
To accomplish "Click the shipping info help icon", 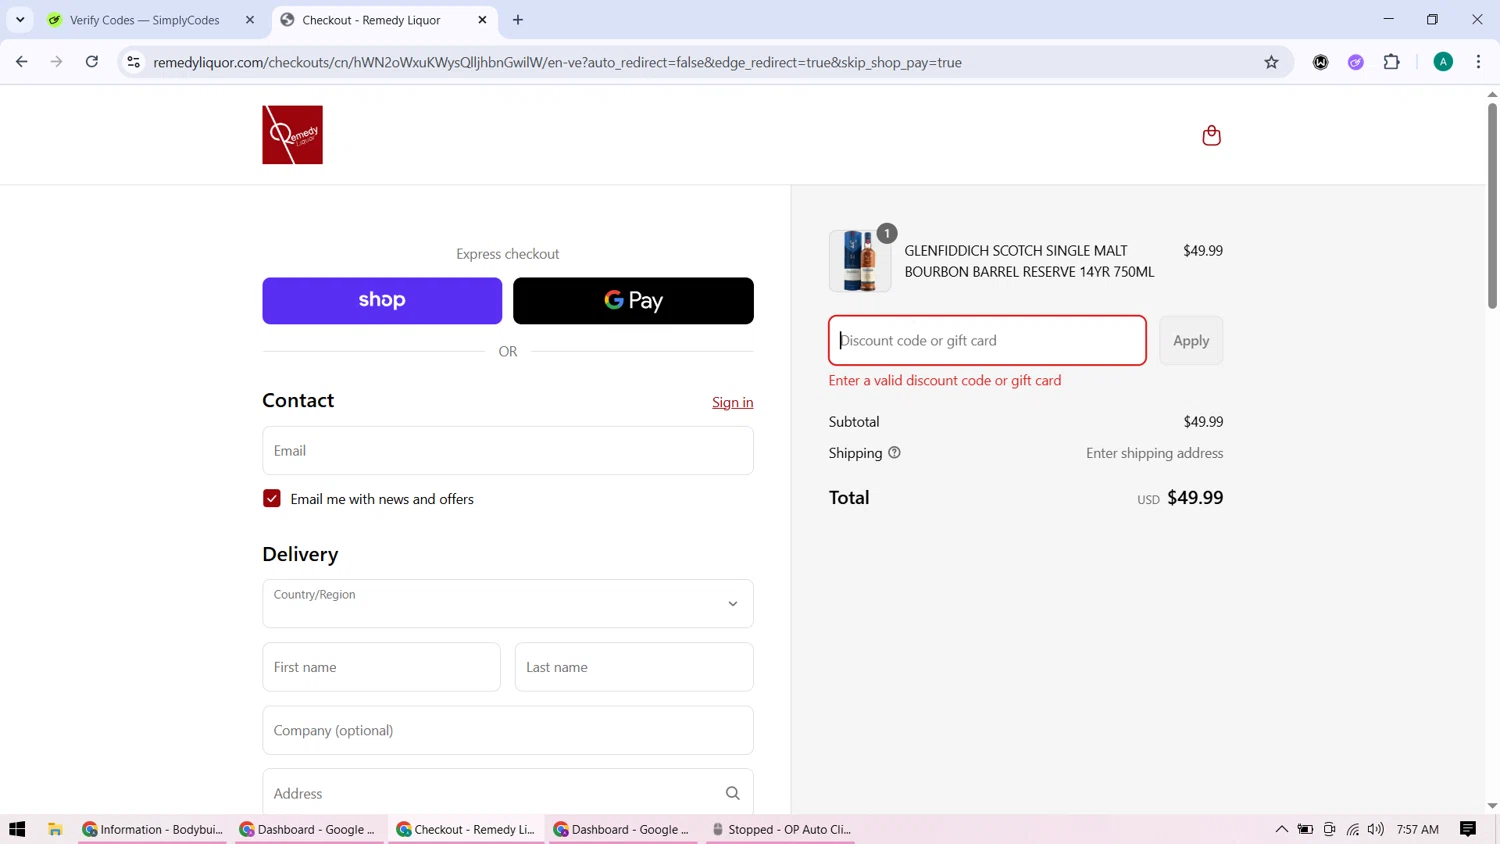I will pos(894,453).
